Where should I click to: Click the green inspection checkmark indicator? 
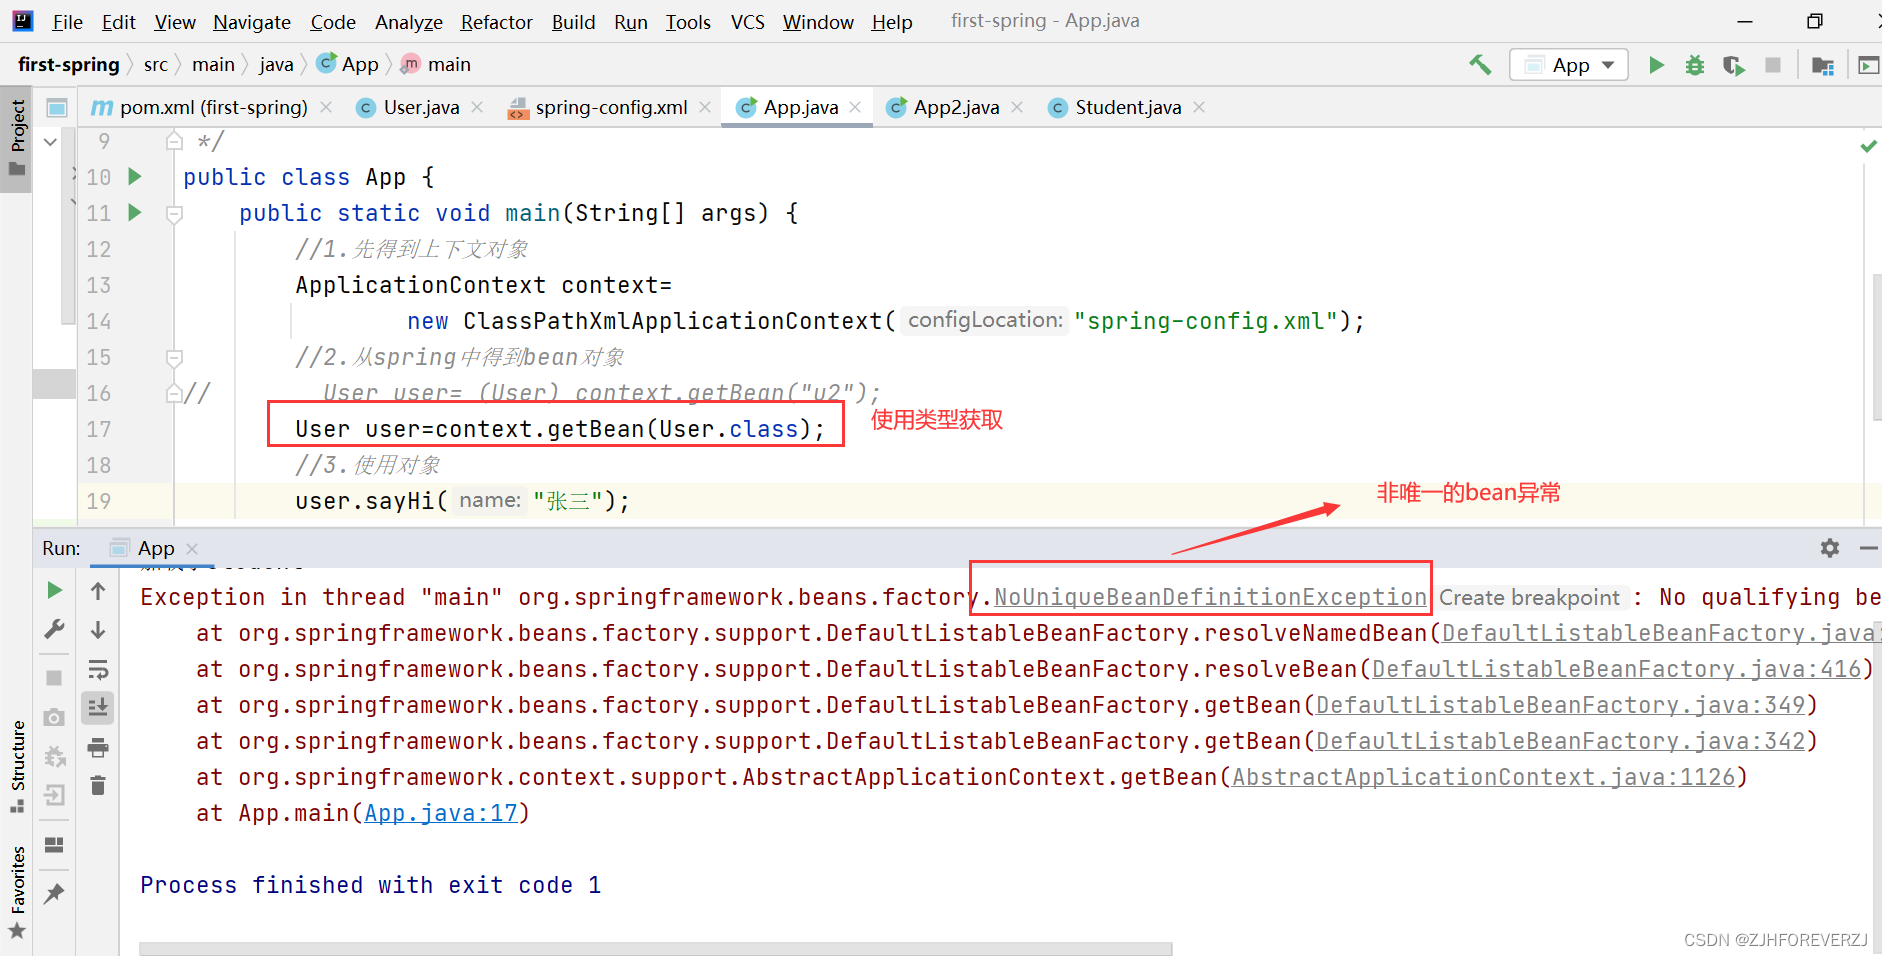[1868, 146]
